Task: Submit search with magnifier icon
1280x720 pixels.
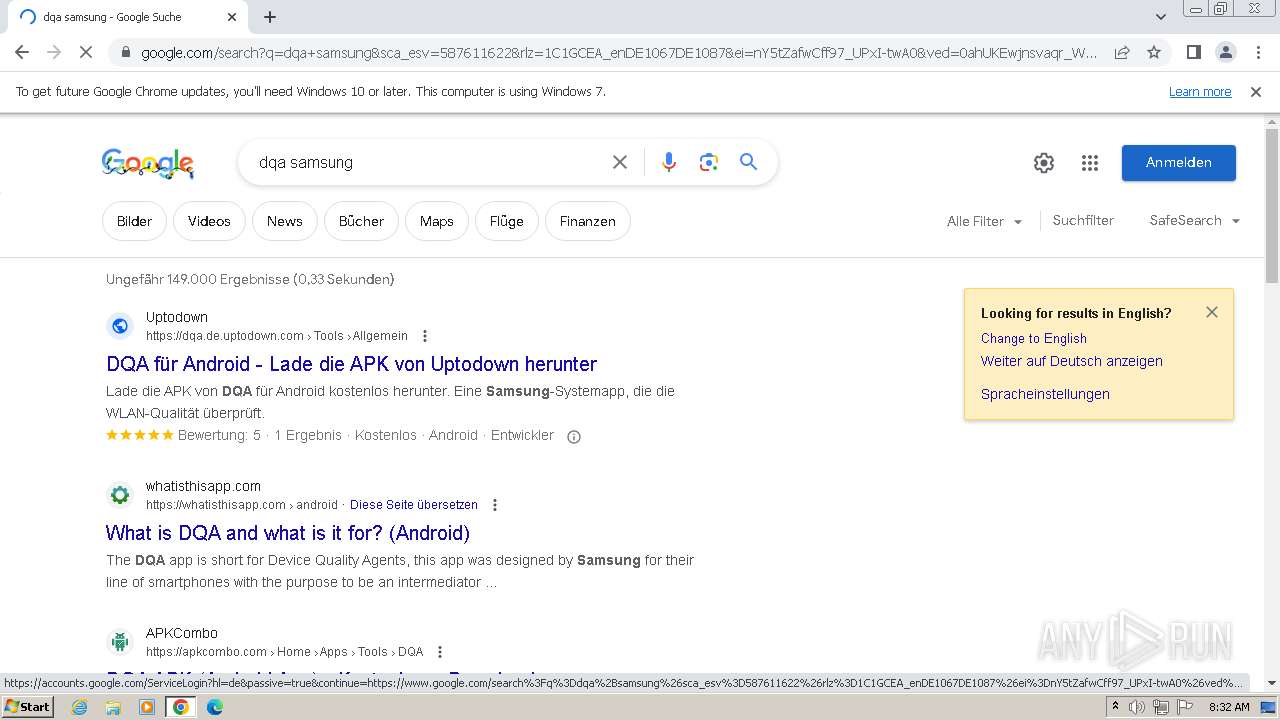Action: pyautogui.click(x=748, y=162)
